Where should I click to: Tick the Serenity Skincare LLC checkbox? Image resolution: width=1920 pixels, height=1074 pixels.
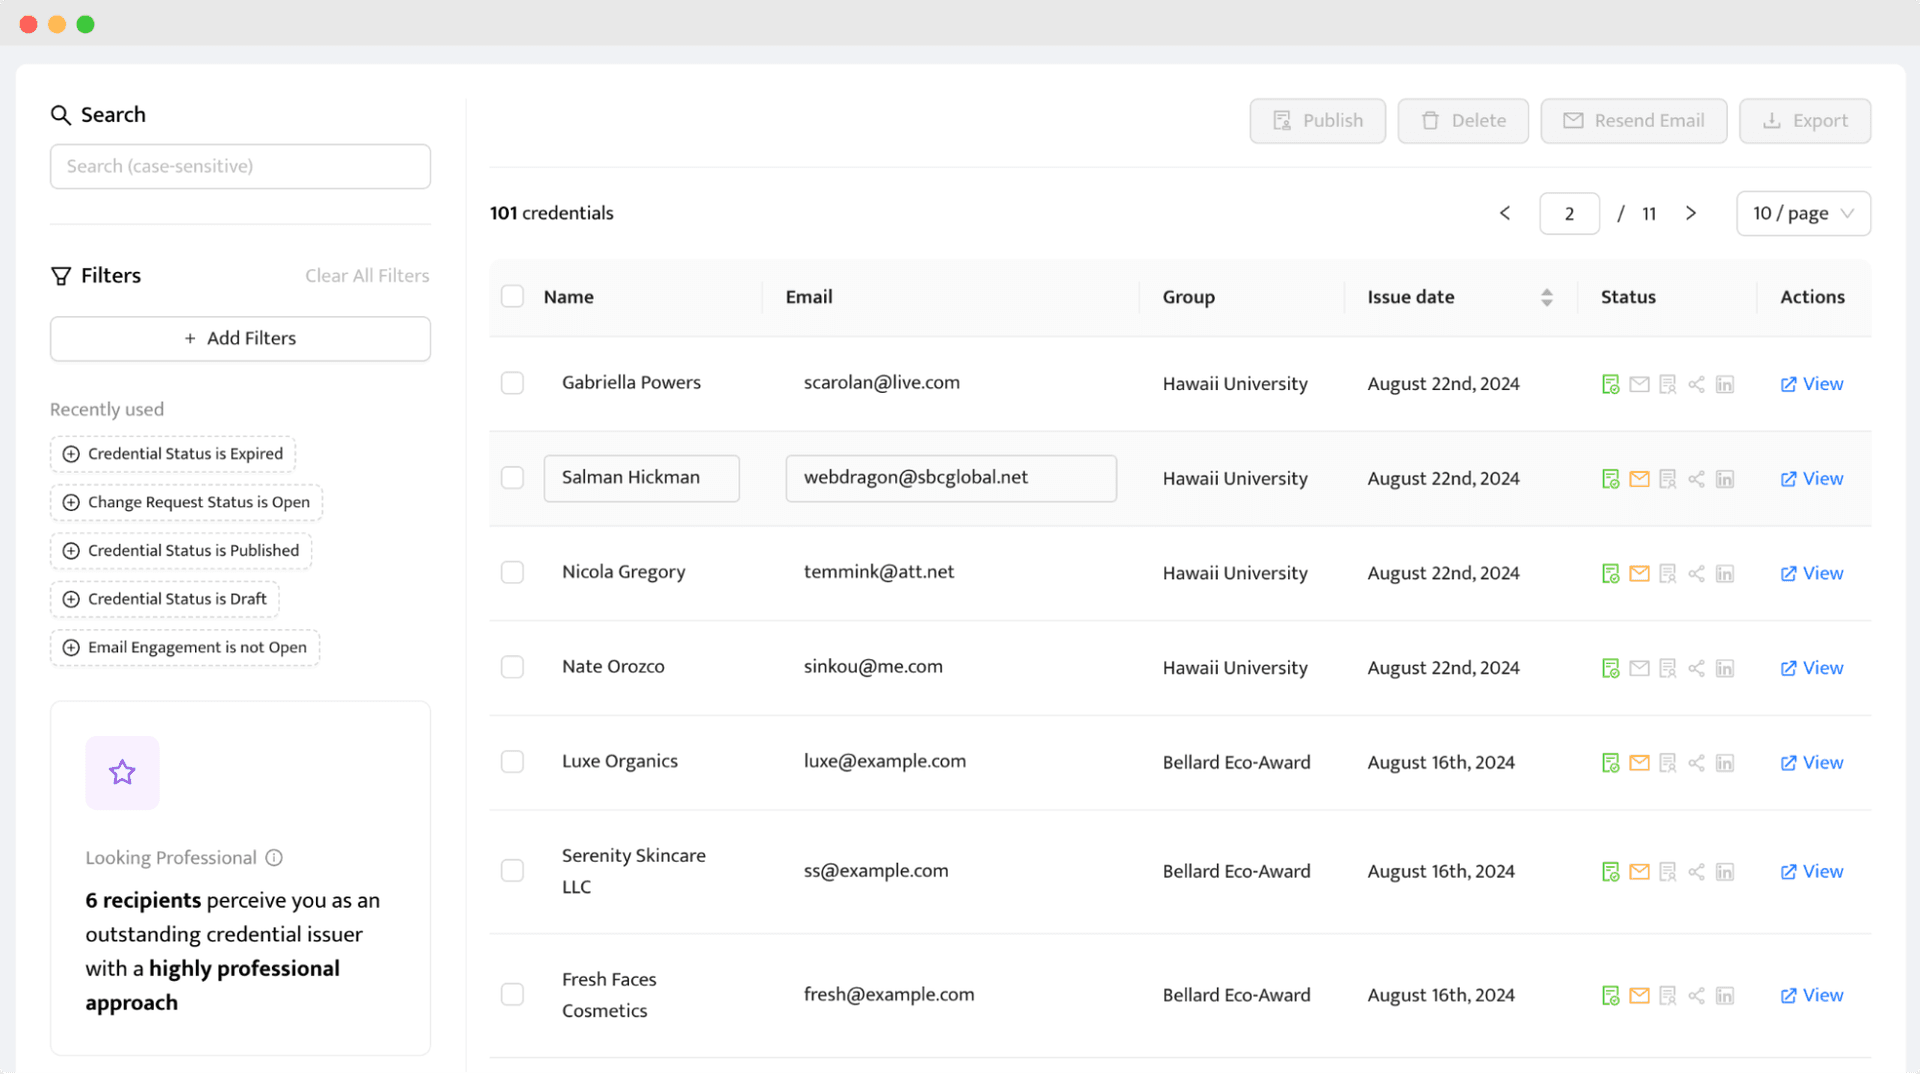pos(512,871)
